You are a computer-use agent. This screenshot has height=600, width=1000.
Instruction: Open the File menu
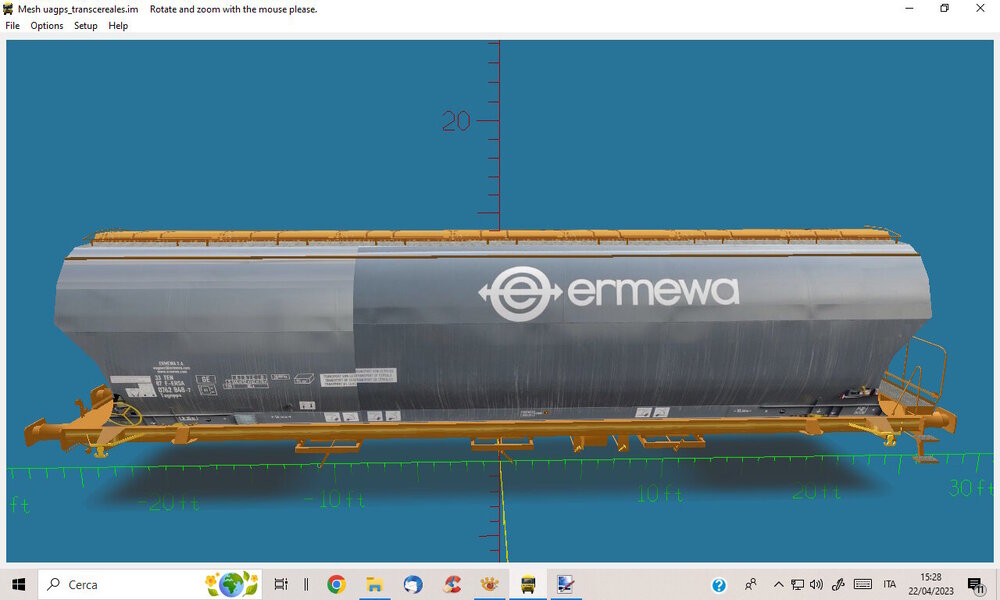click(x=12, y=26)
